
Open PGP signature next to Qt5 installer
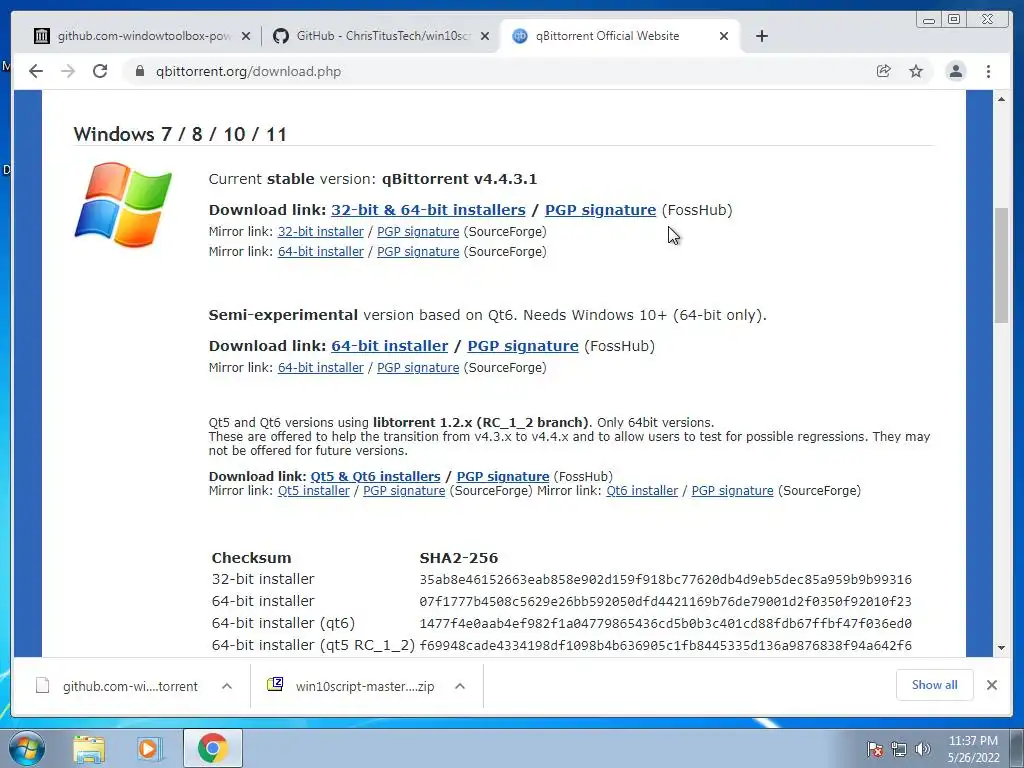click(404, 490)
